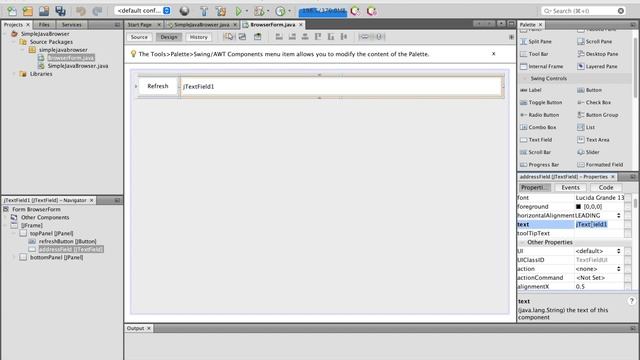
Task: Select Other Components in Navigator
Action: click(x=45, y=218)
